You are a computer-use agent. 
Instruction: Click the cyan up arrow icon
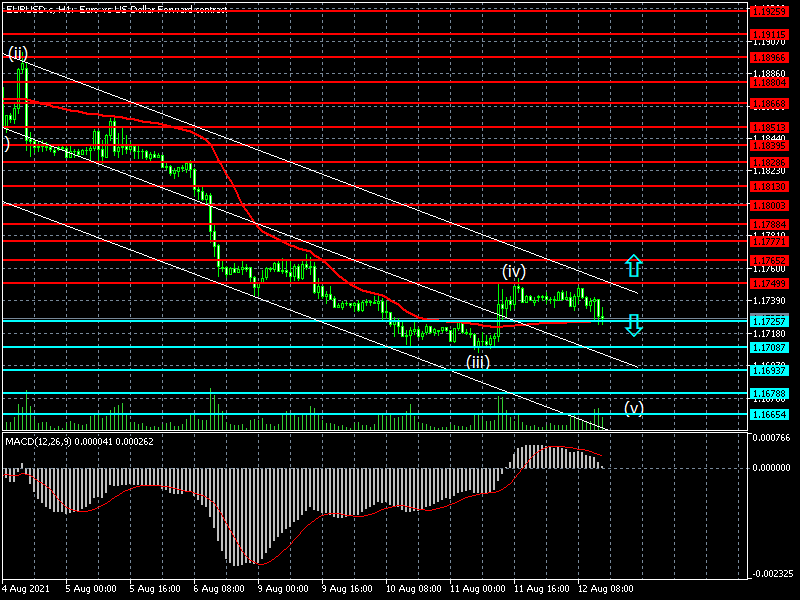coord(633,266)
